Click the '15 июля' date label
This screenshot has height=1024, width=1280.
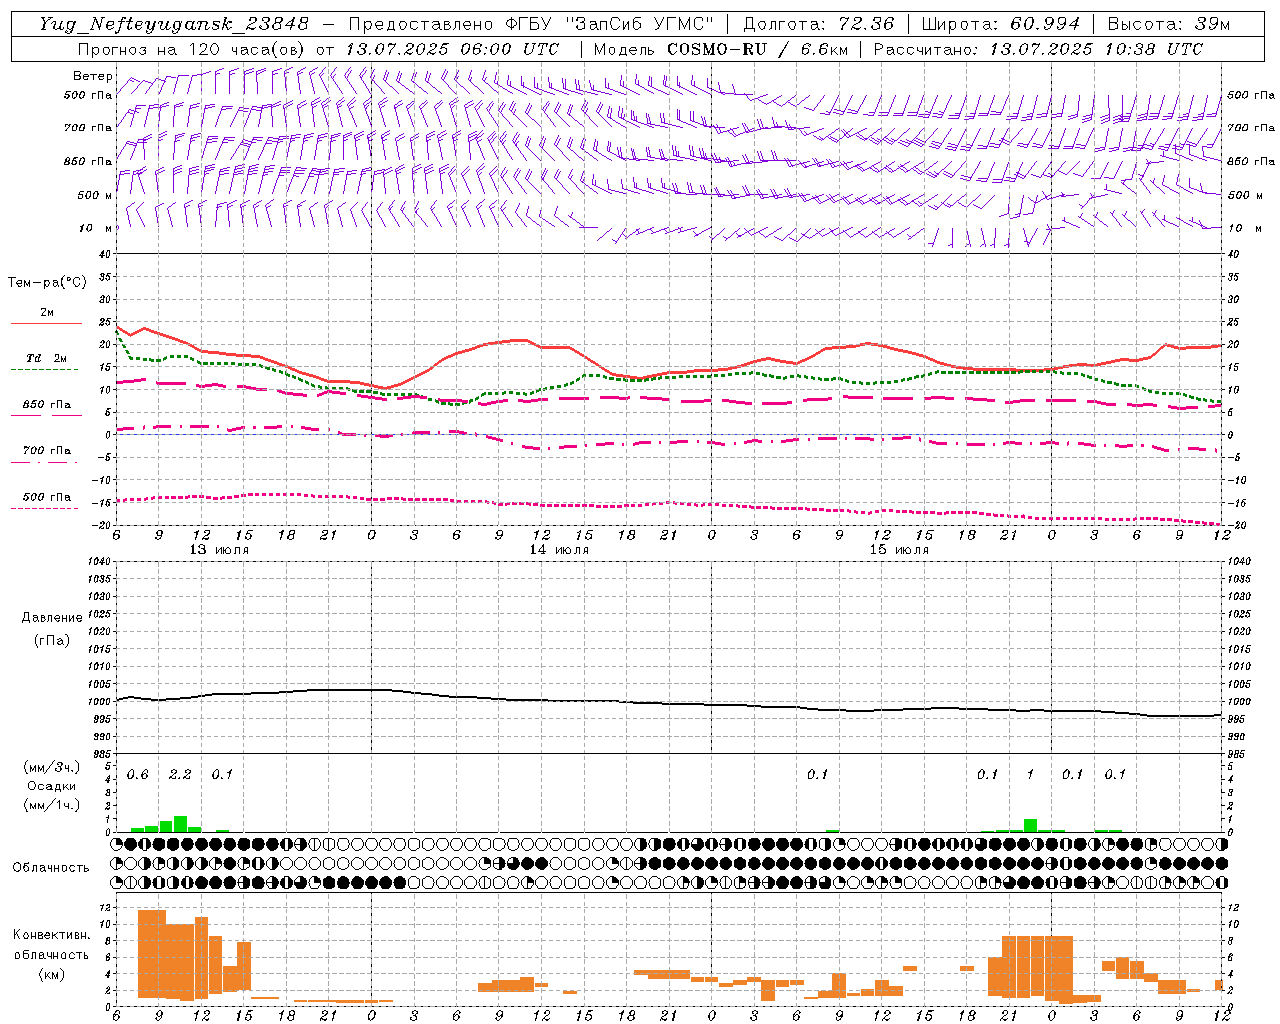[899, 550]
